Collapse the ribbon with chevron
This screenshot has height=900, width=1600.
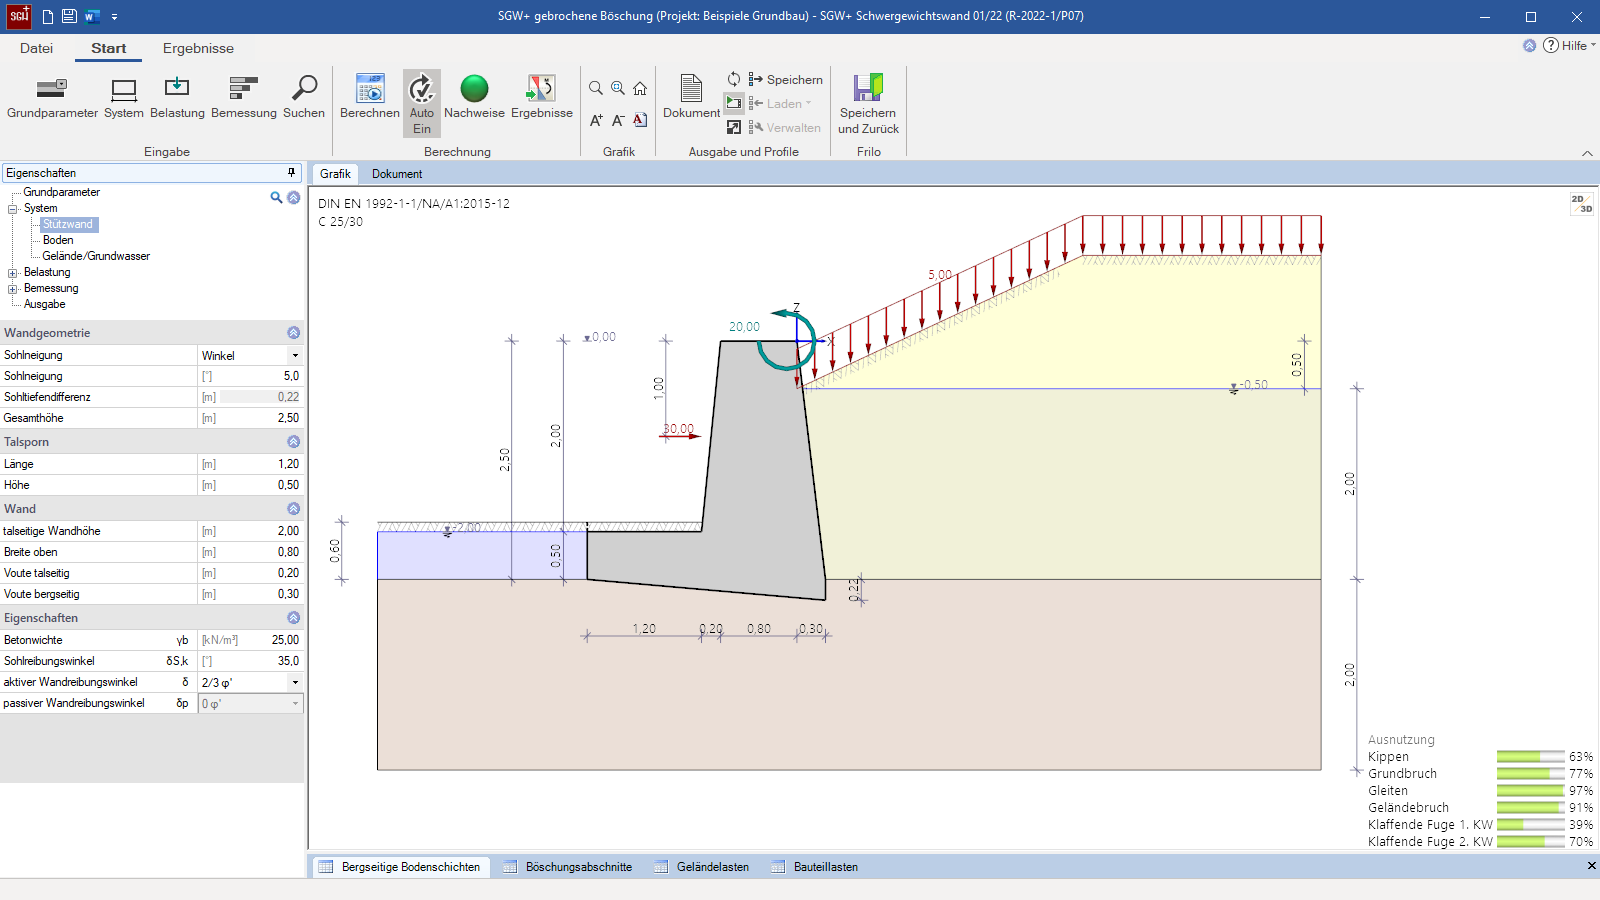1587,153
